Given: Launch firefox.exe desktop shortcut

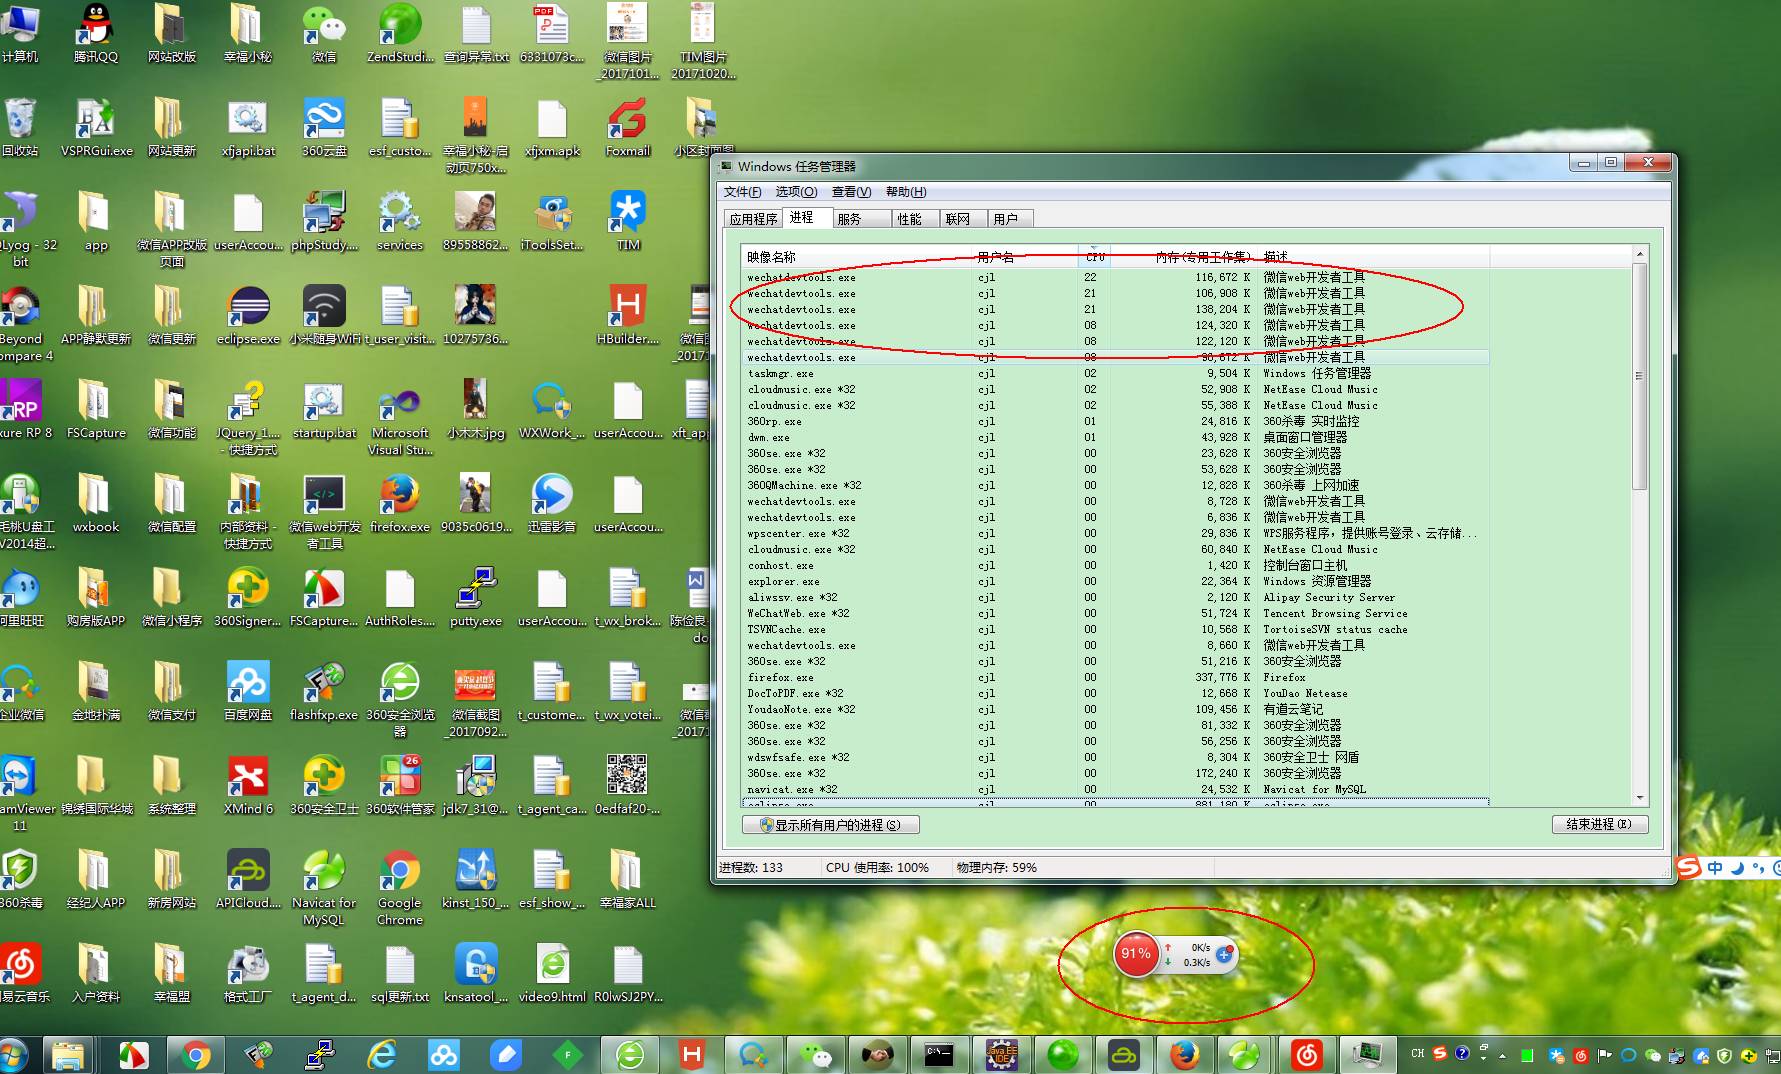Looking at the screenshot, I should pyautogui.click(x=400, y=504).
